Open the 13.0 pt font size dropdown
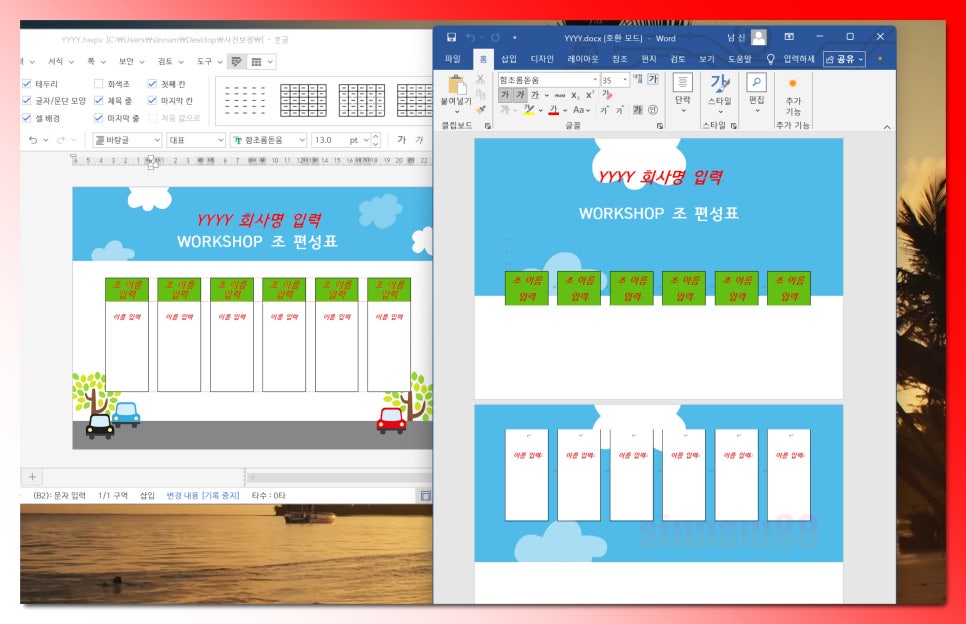 tap(364, 140)
